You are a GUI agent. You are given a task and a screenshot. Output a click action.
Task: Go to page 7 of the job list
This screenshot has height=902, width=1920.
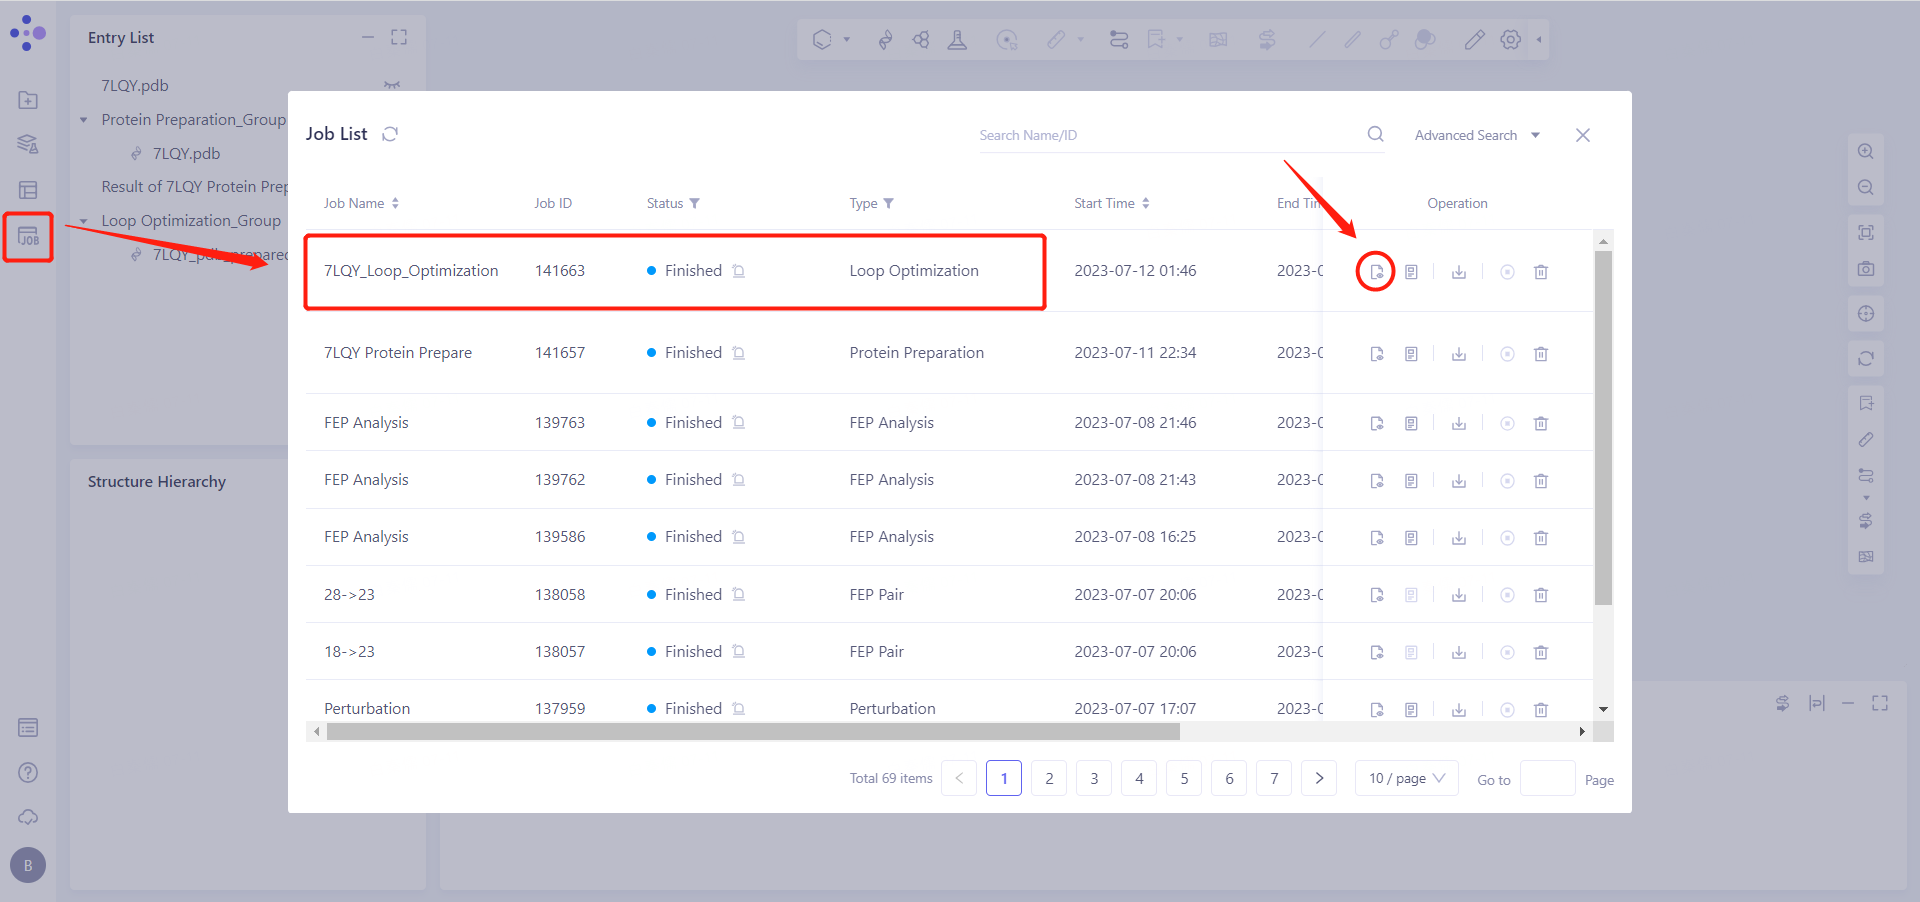[x=1274, y=778]
